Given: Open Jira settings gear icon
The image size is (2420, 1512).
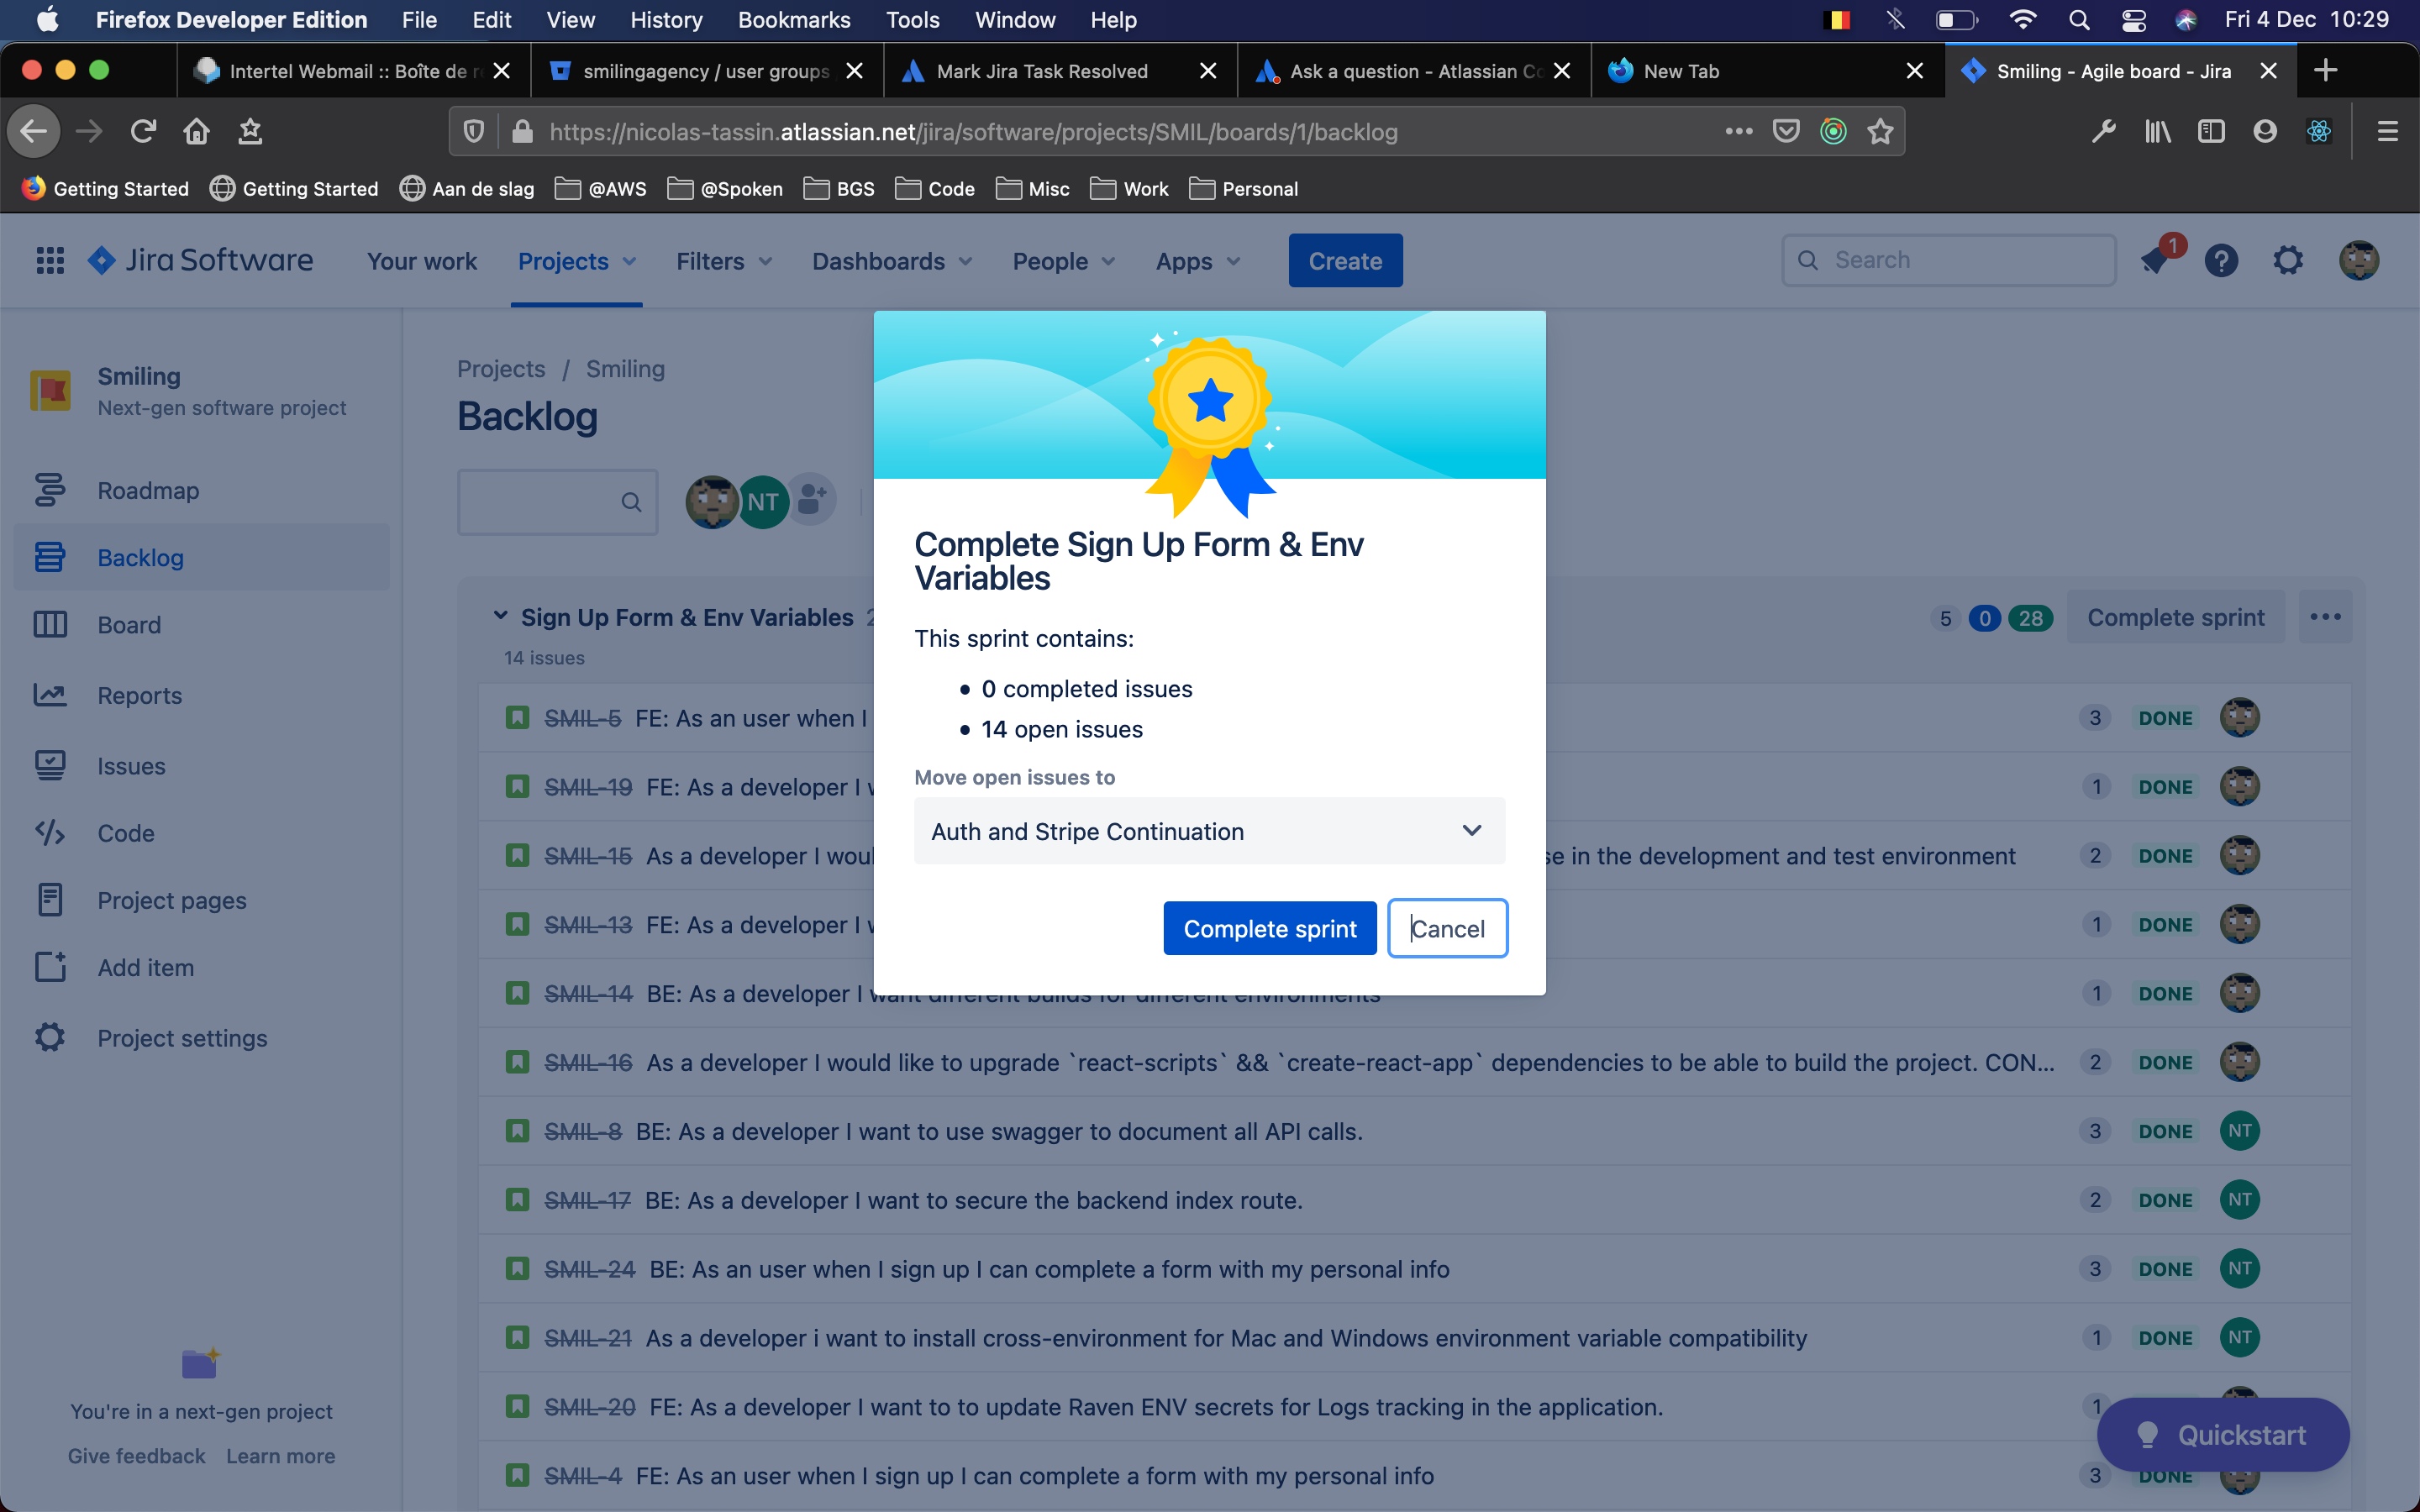Looking at the screenshot, I should pos(2288,261).
